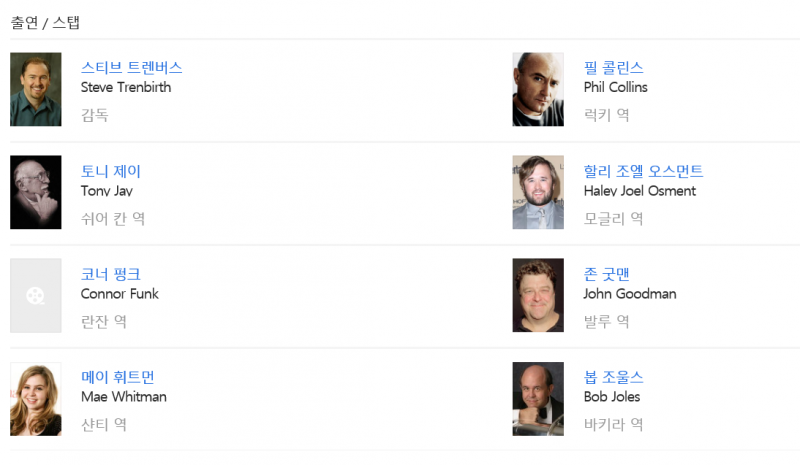The image size is (800, 465).
Task: Open the 스티브 트렌버스 director link
Action: [131, 68]
